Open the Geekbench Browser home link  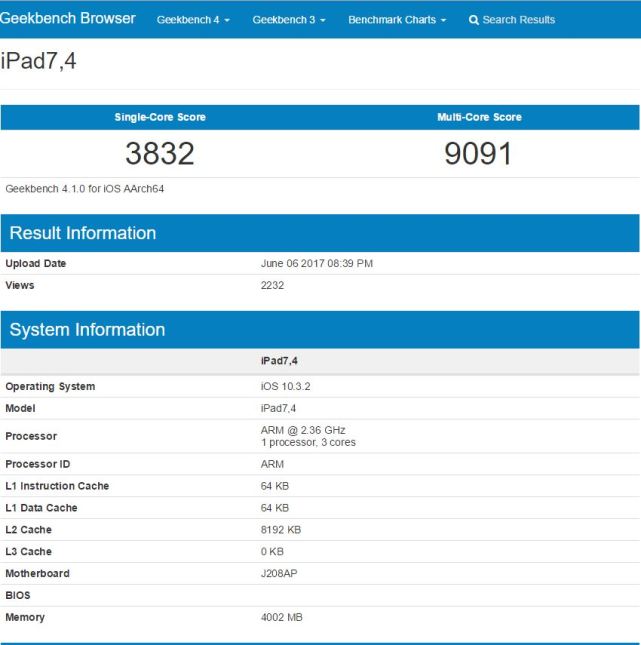67,19
